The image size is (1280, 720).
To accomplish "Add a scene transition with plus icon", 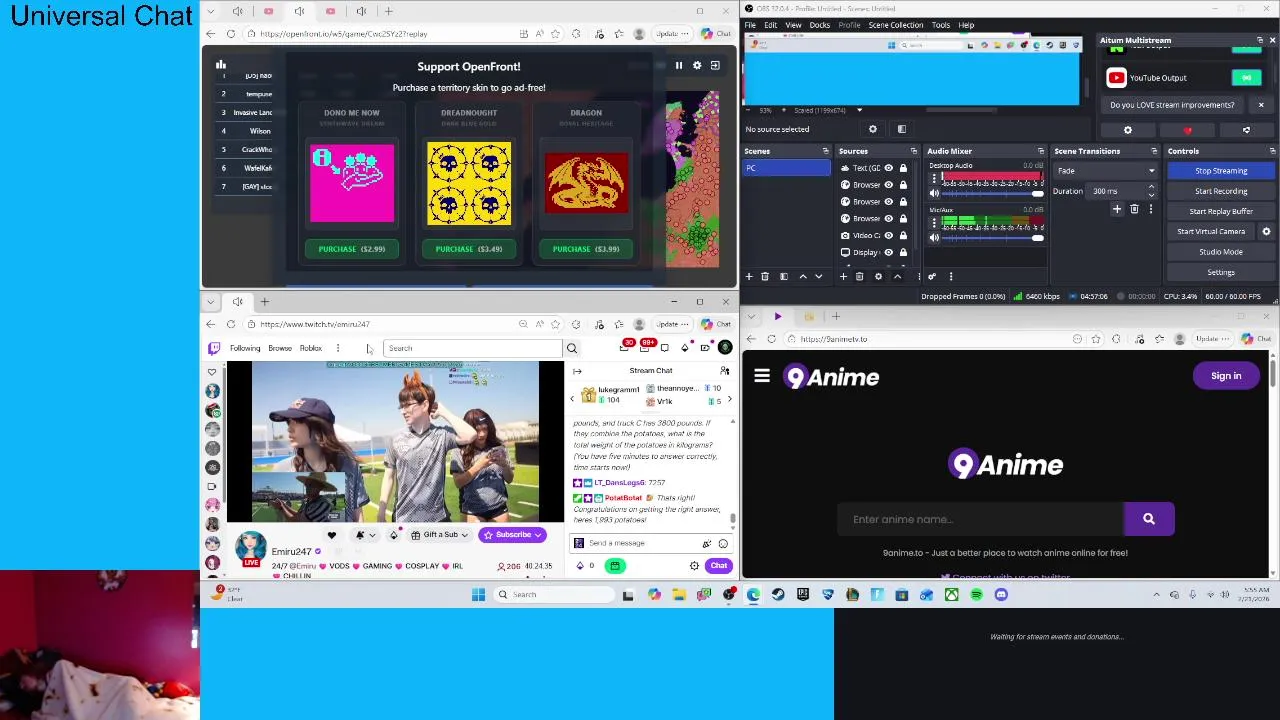I will click(x=1117, y=209).
